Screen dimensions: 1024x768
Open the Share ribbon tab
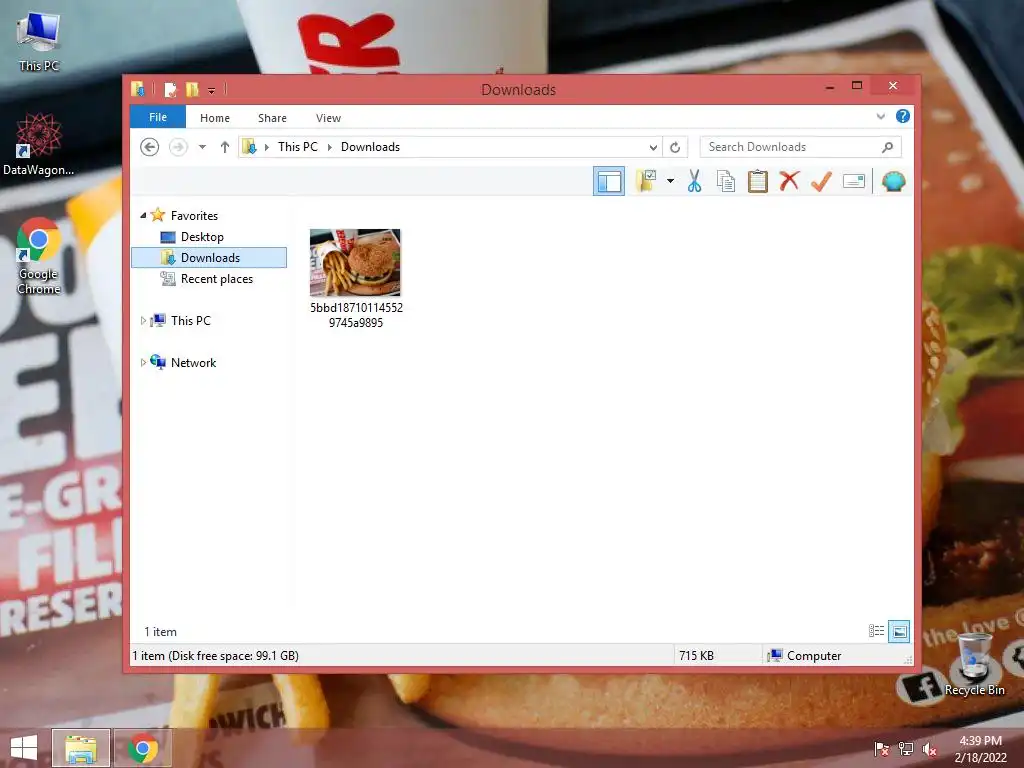(x=272, y=118)
